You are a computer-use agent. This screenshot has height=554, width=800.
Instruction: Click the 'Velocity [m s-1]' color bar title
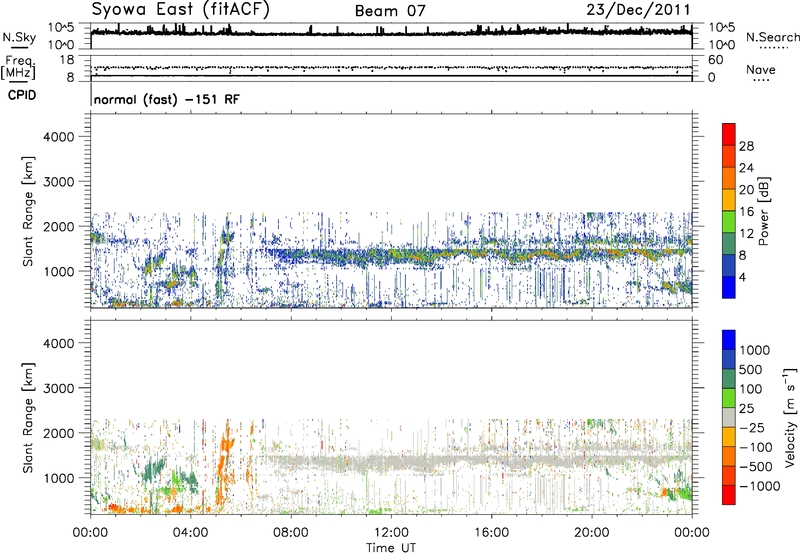coord(790,417)
